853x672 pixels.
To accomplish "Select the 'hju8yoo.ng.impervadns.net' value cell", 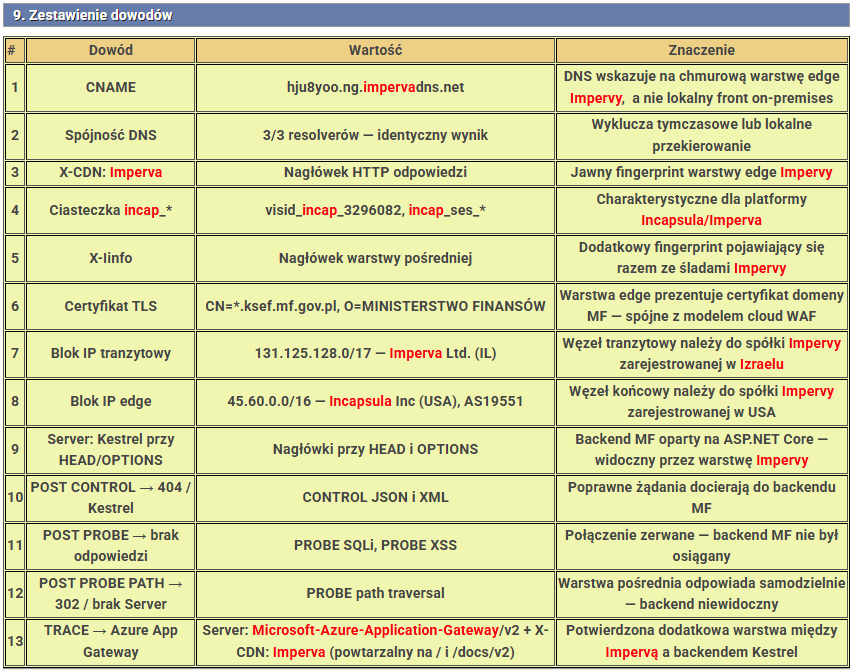I will pyautogui.click(x=375, y=88).
